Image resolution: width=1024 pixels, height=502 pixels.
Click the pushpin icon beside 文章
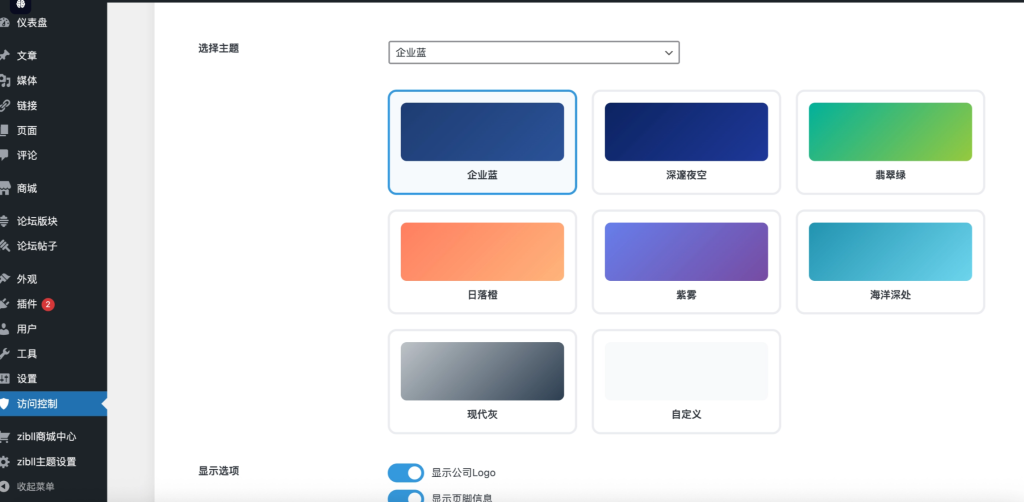coord(4,55)
